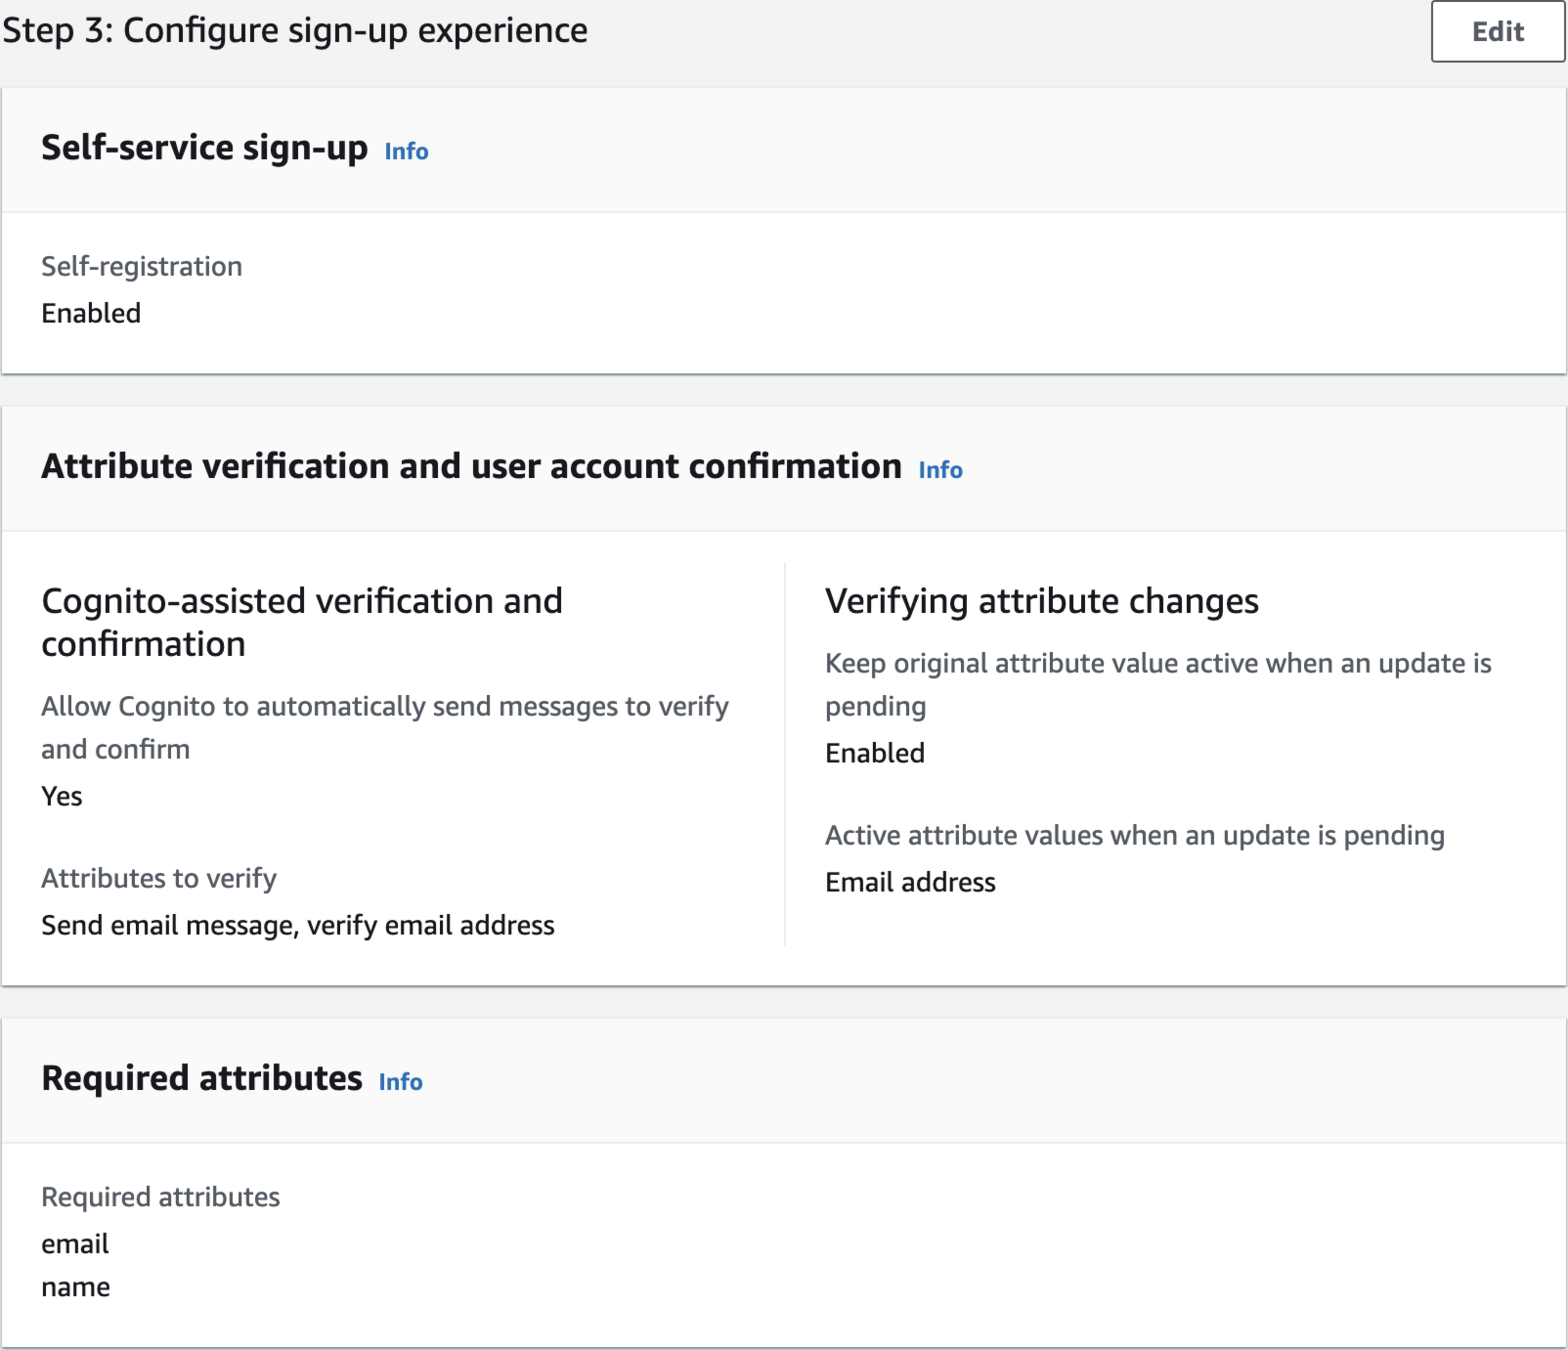Click the Cognito-assisted verification and confirmation subheading
This screenshot has height=1350, width=1568.
pos(301,622)
